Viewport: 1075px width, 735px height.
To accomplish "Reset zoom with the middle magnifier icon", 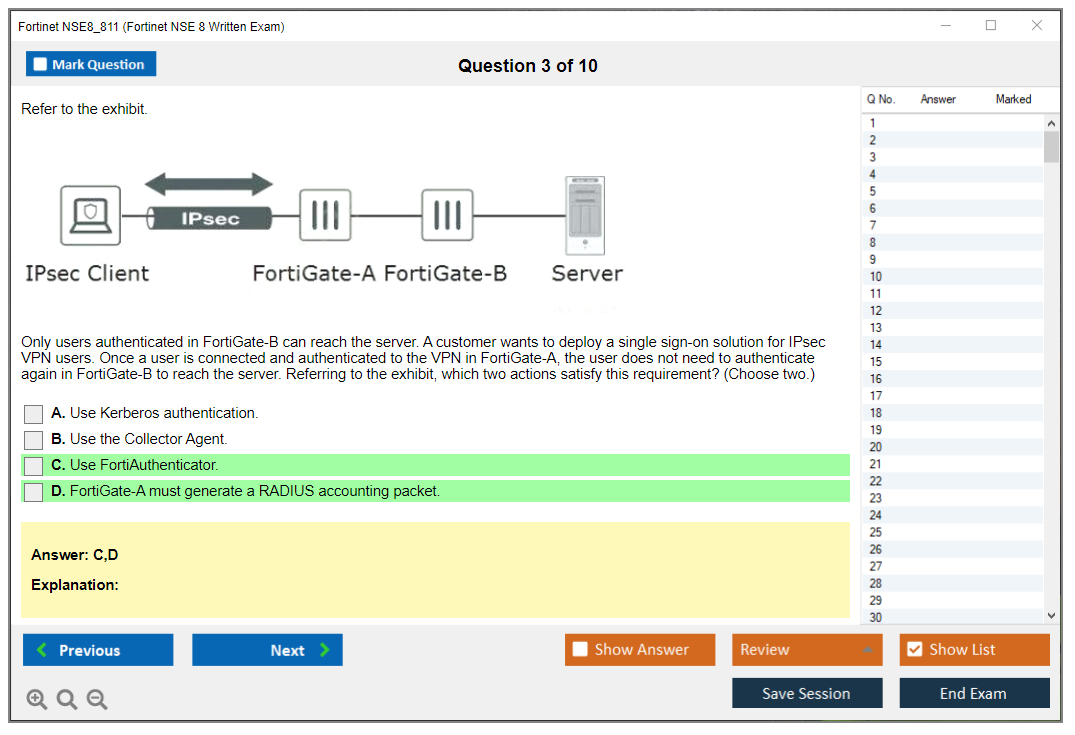I will point(67,700).
